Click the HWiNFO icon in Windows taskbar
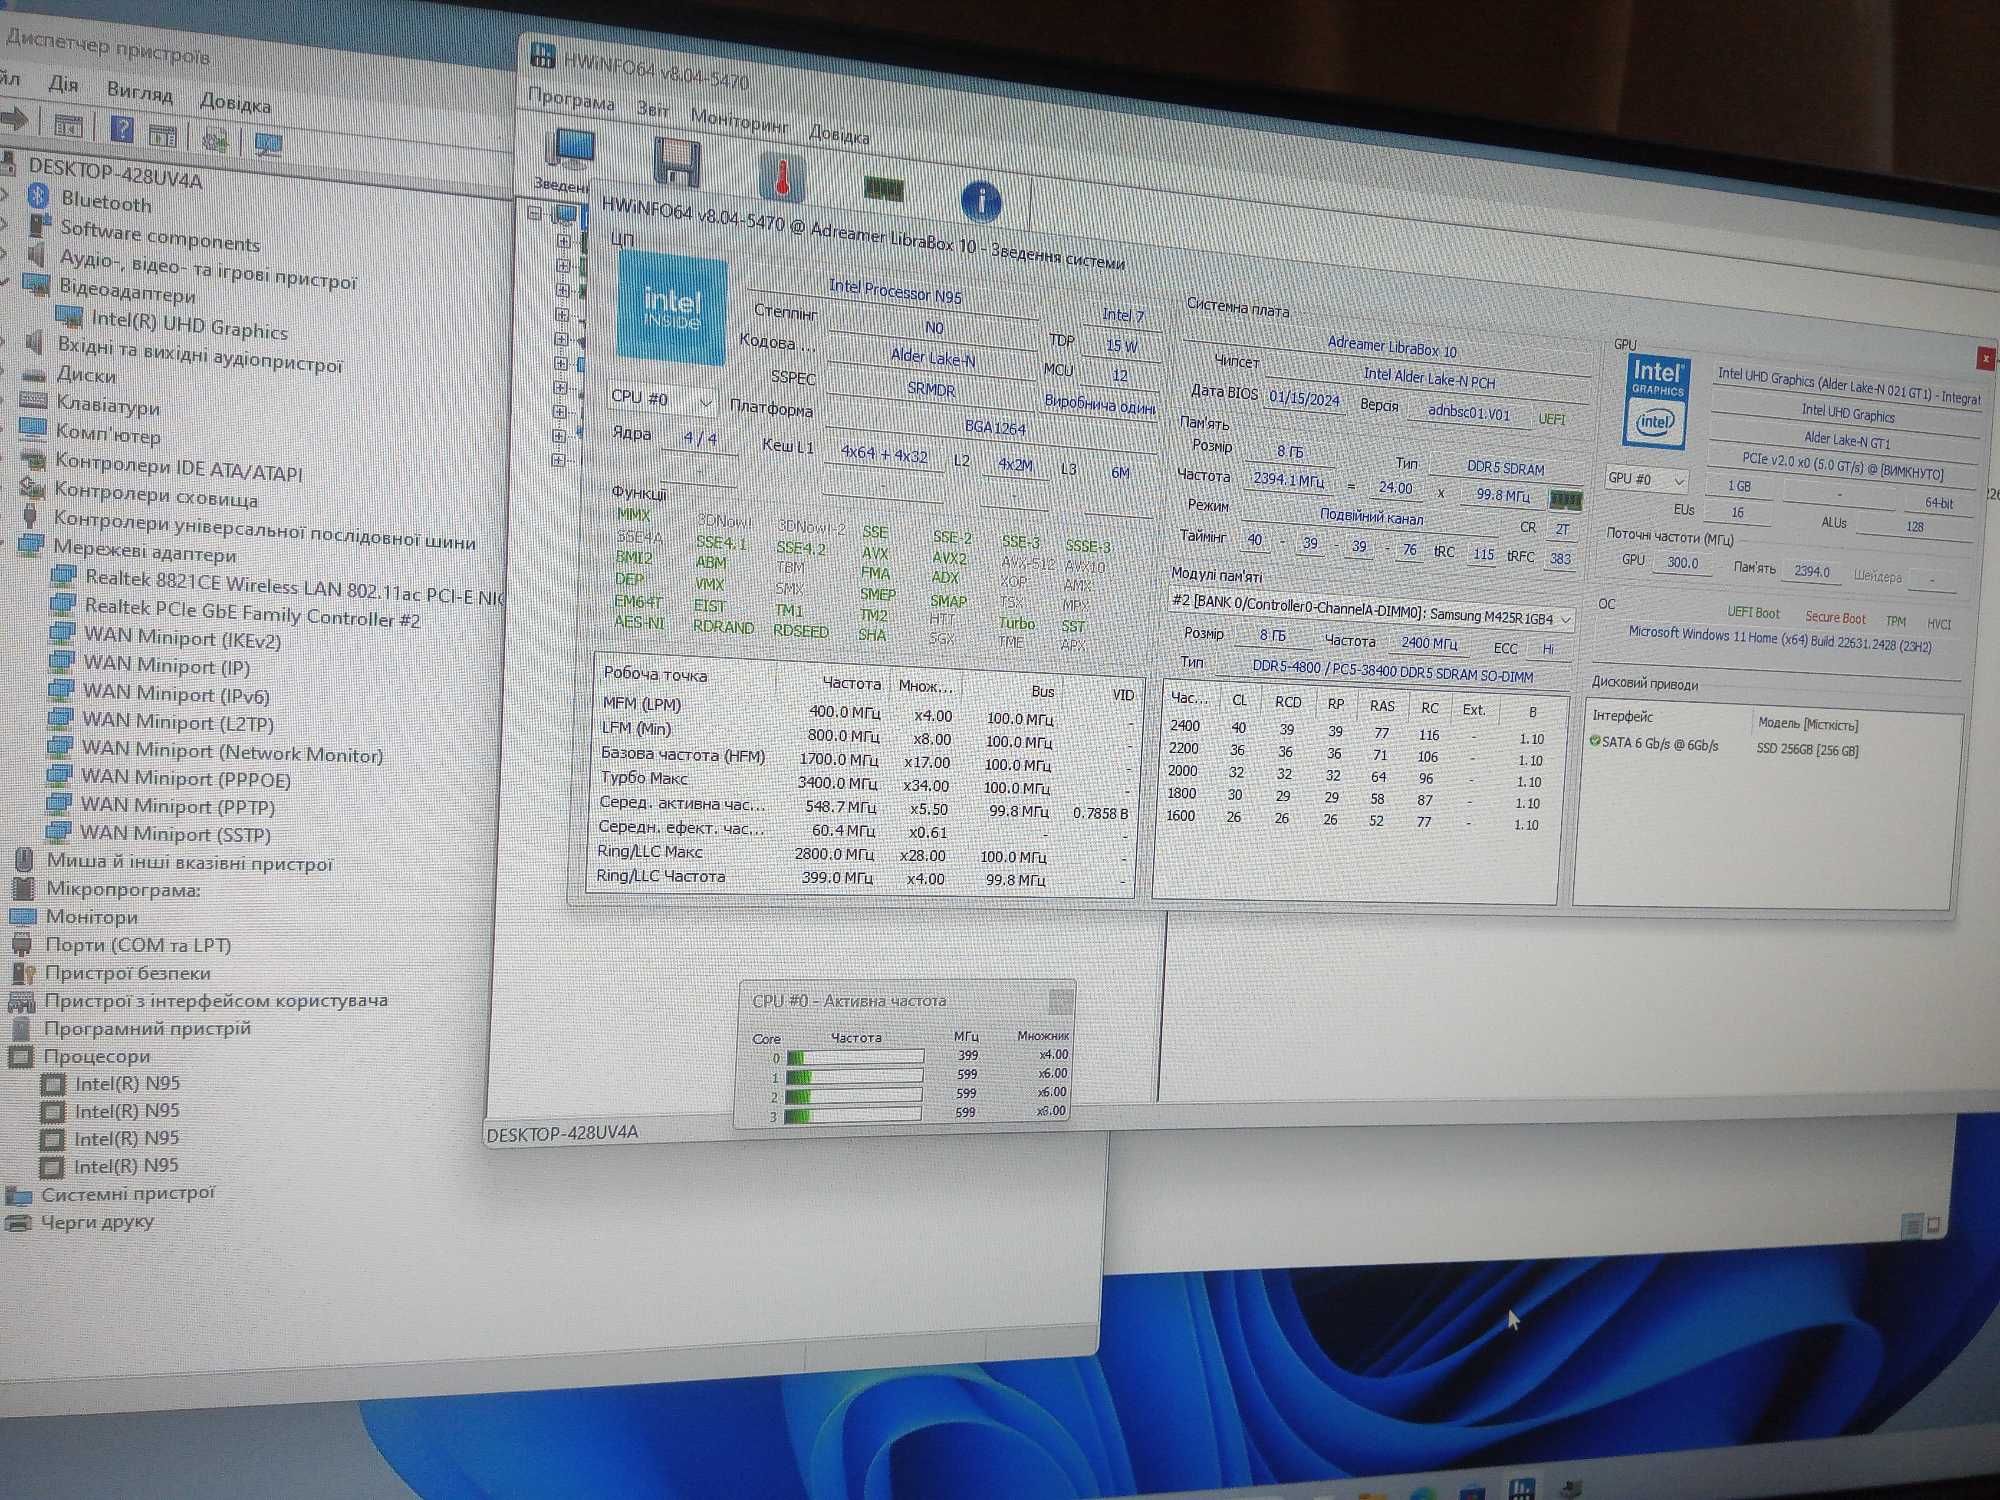2000x1500 pixels. point(1522,1489)
